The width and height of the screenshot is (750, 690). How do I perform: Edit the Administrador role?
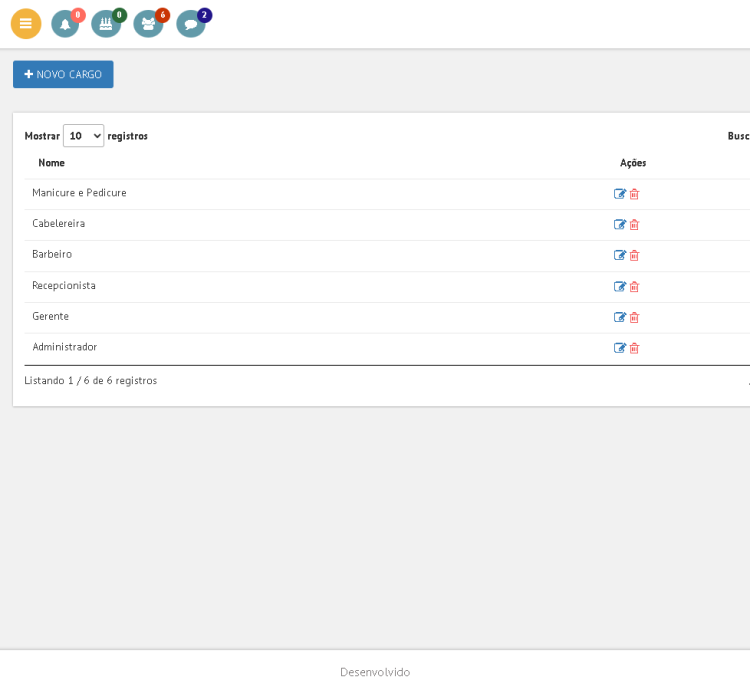click(x=620, y=349)
